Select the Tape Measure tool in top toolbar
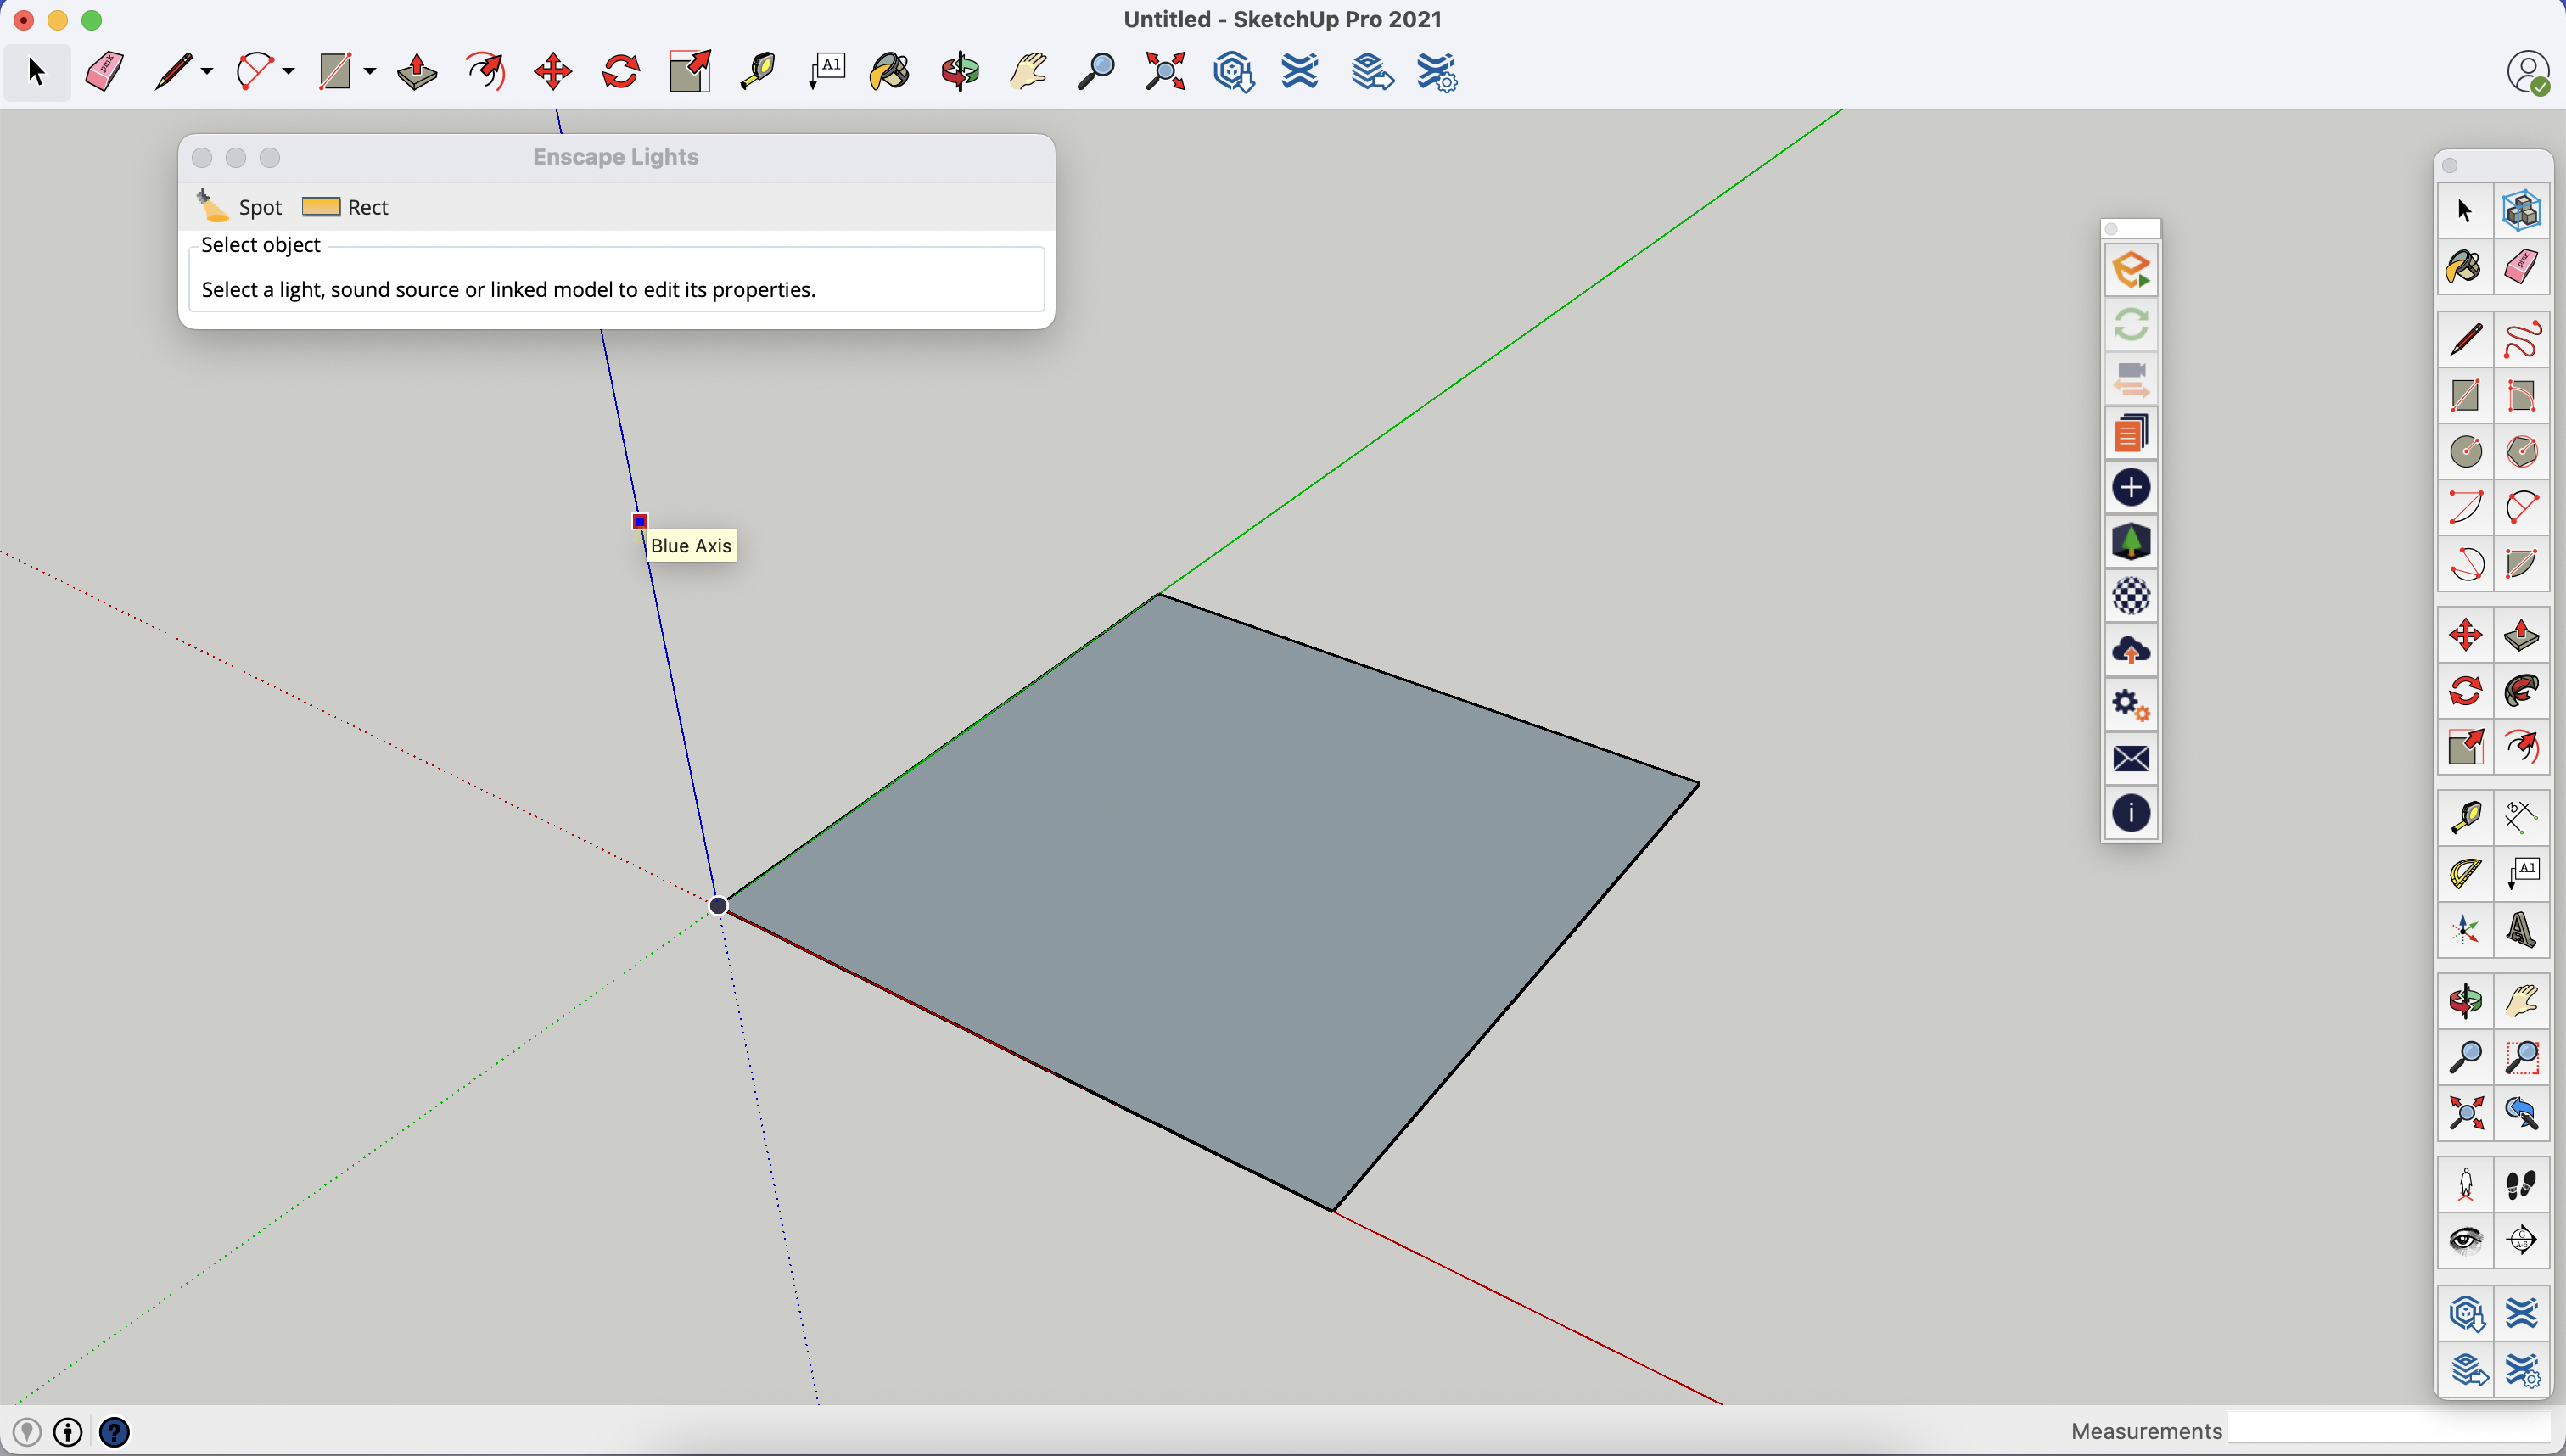The height and width of the screenshot is (1456, 2566). pos(758,72)
